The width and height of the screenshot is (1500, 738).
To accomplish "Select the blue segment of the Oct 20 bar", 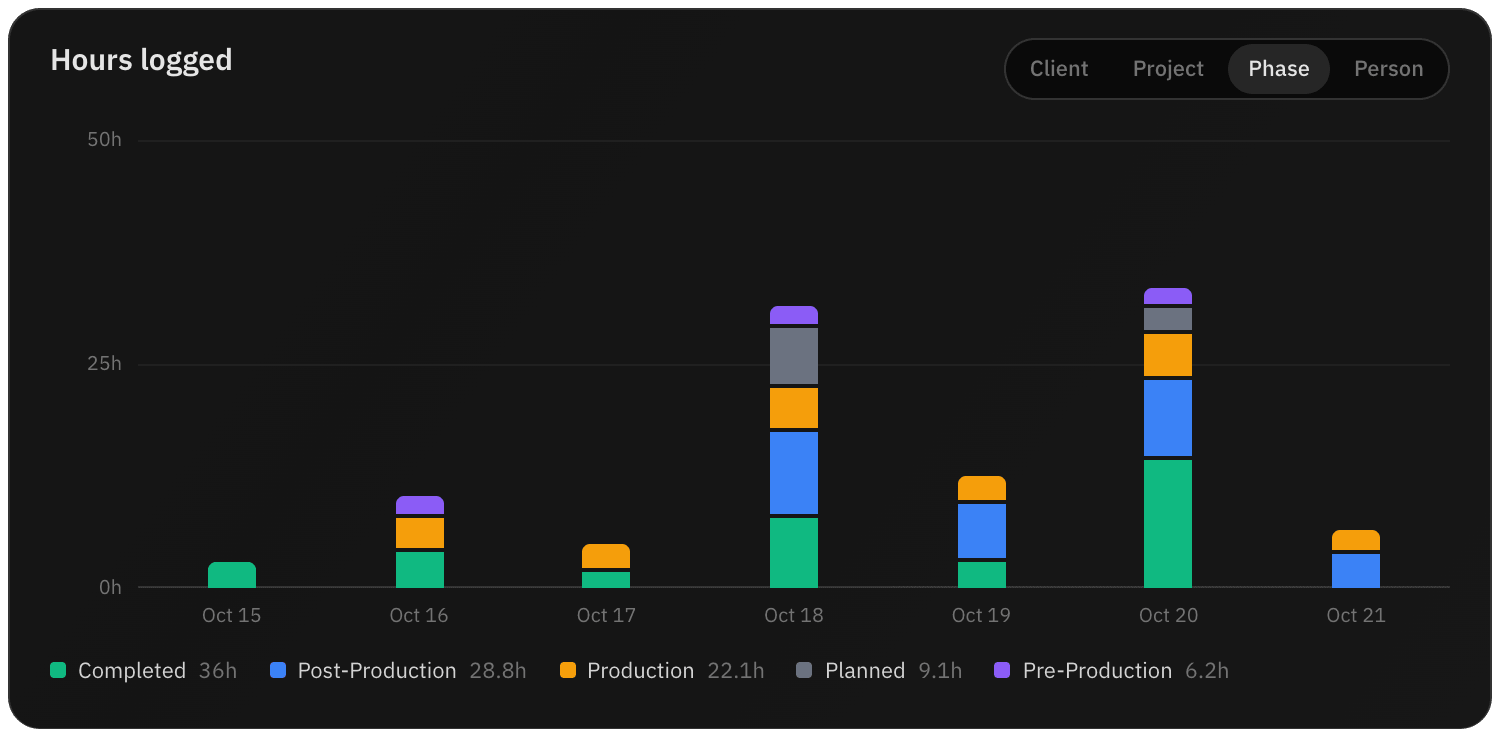I will tap(1168, 418).
